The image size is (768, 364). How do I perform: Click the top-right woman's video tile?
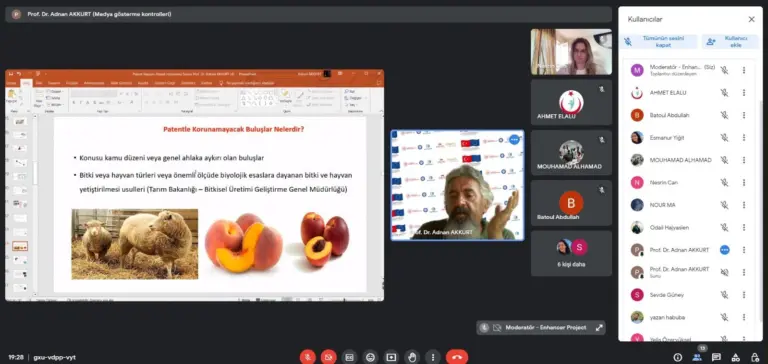571,51
